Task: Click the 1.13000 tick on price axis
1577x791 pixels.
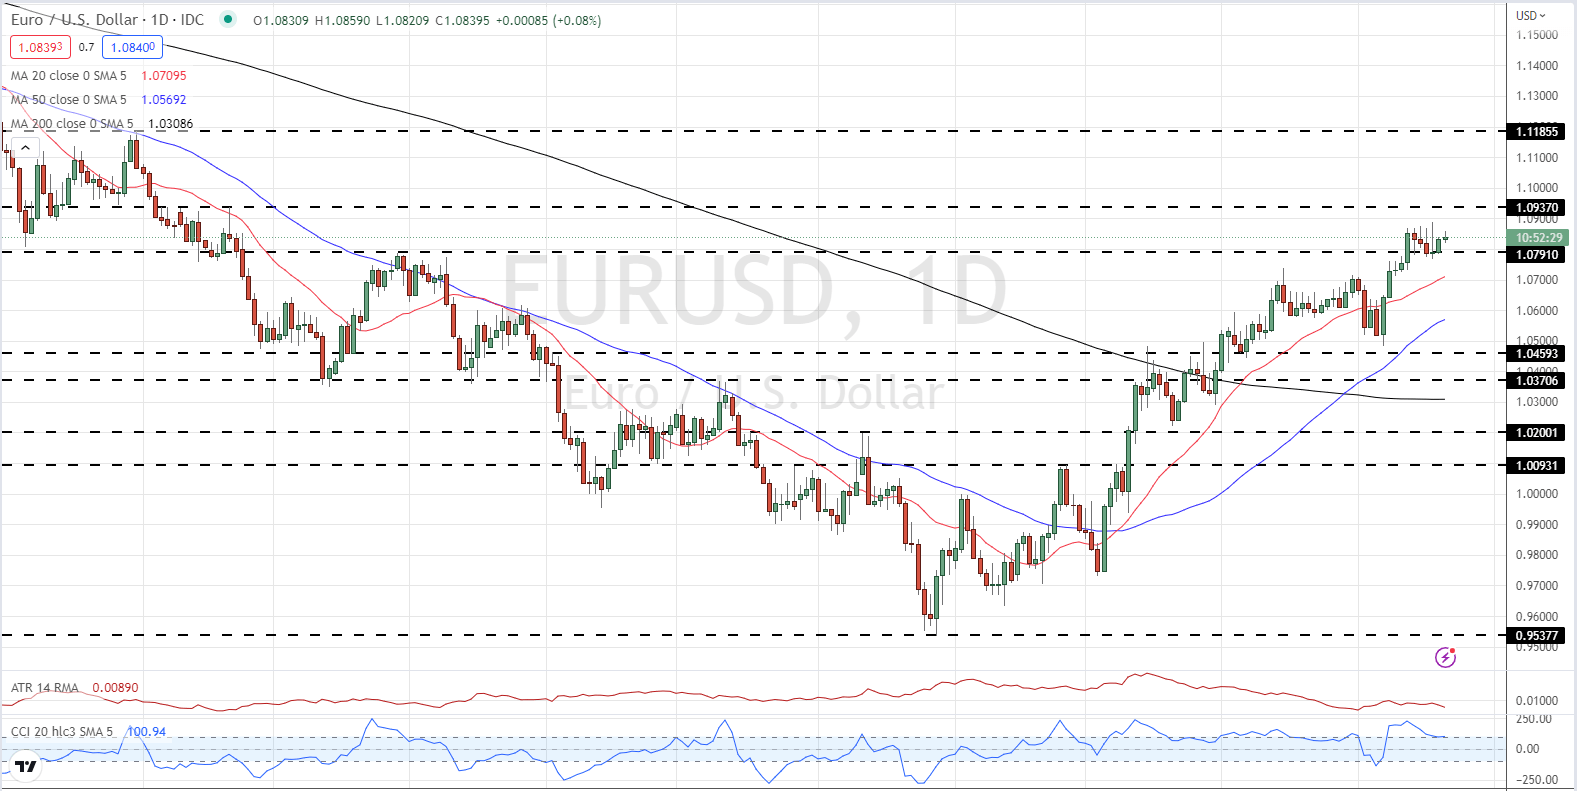Action: coord(1537,96)
